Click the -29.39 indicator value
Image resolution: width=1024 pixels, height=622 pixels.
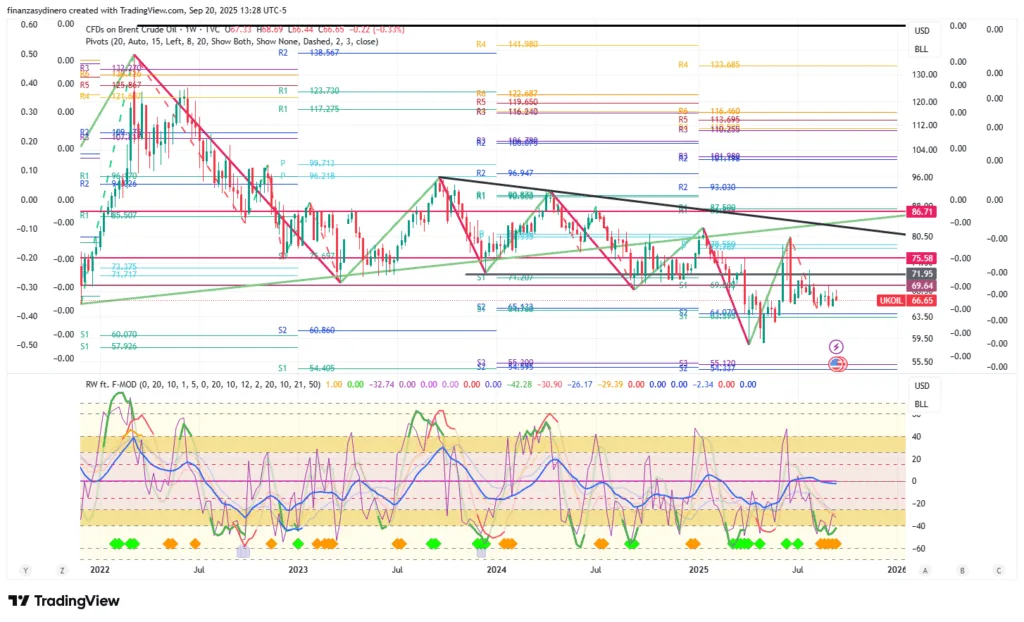(x=611, y=384)
